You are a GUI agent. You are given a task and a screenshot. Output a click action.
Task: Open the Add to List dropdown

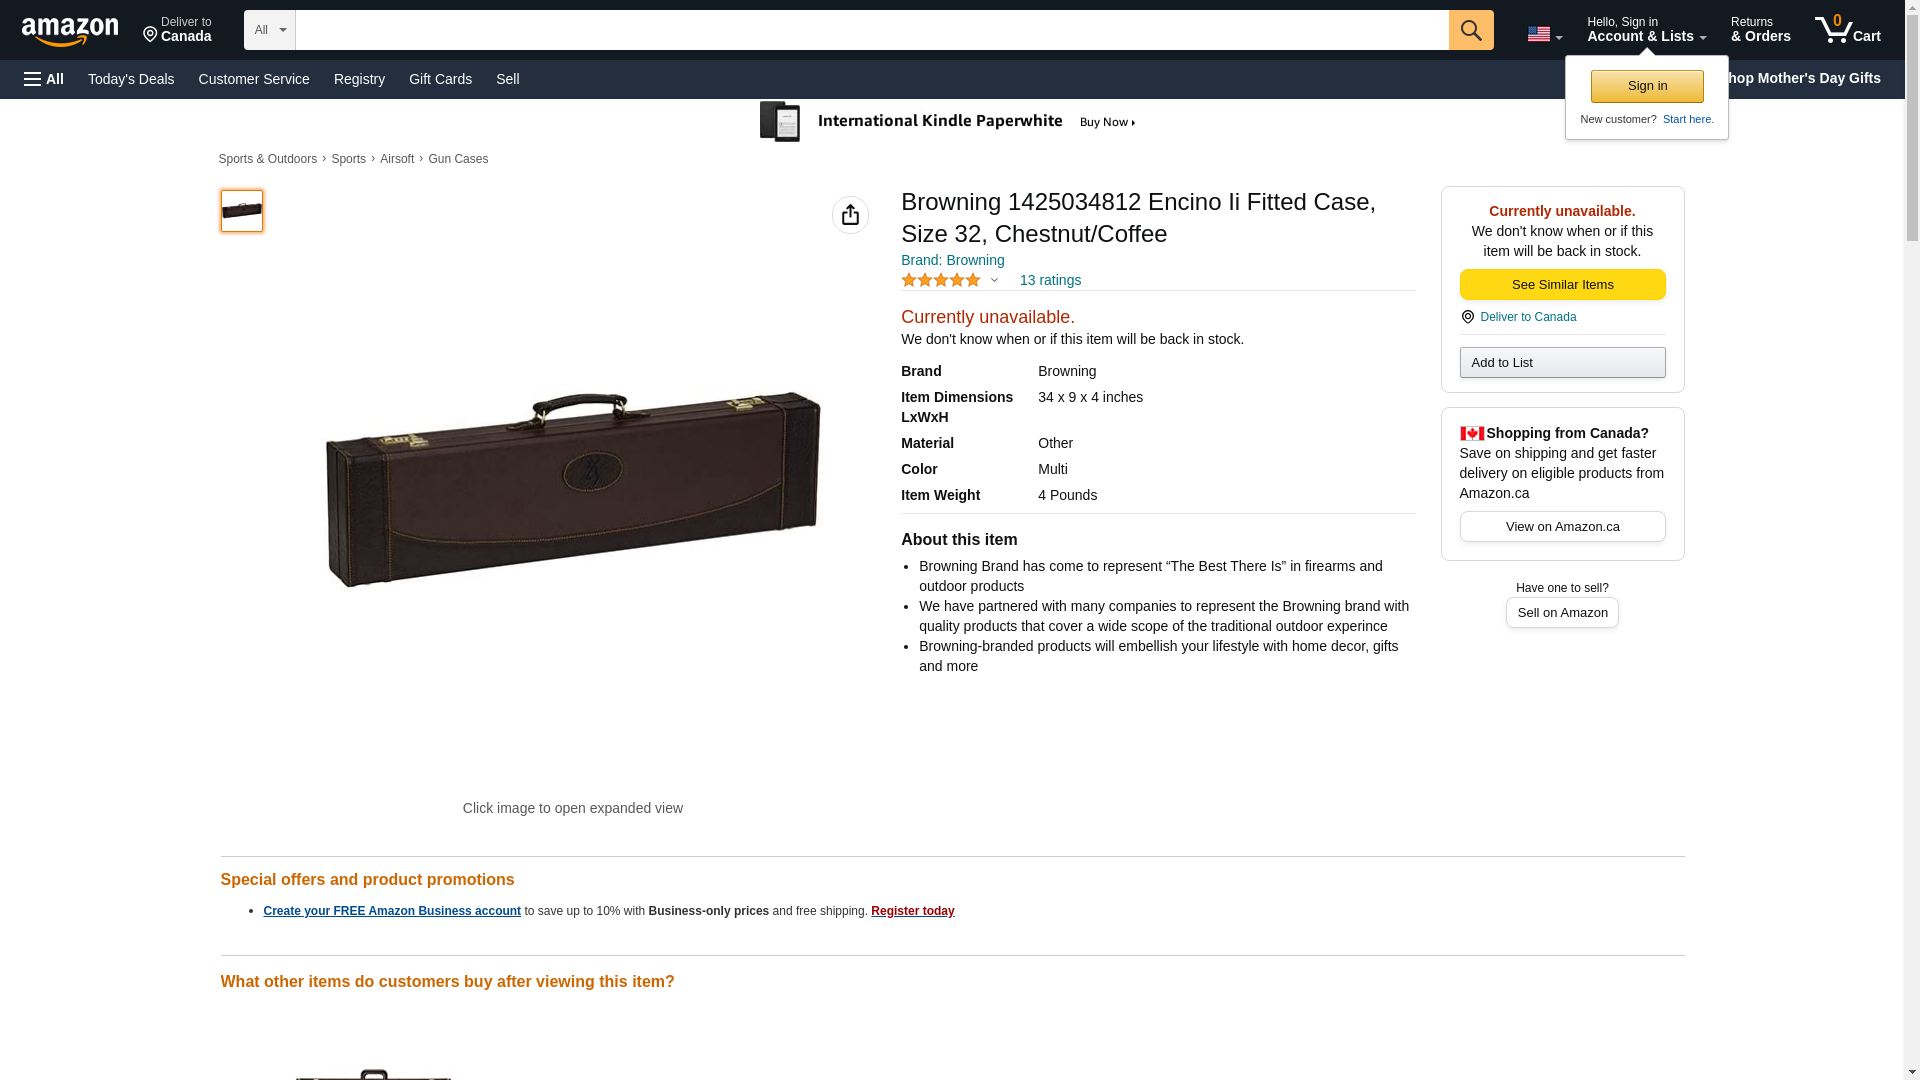point(1562,362)
